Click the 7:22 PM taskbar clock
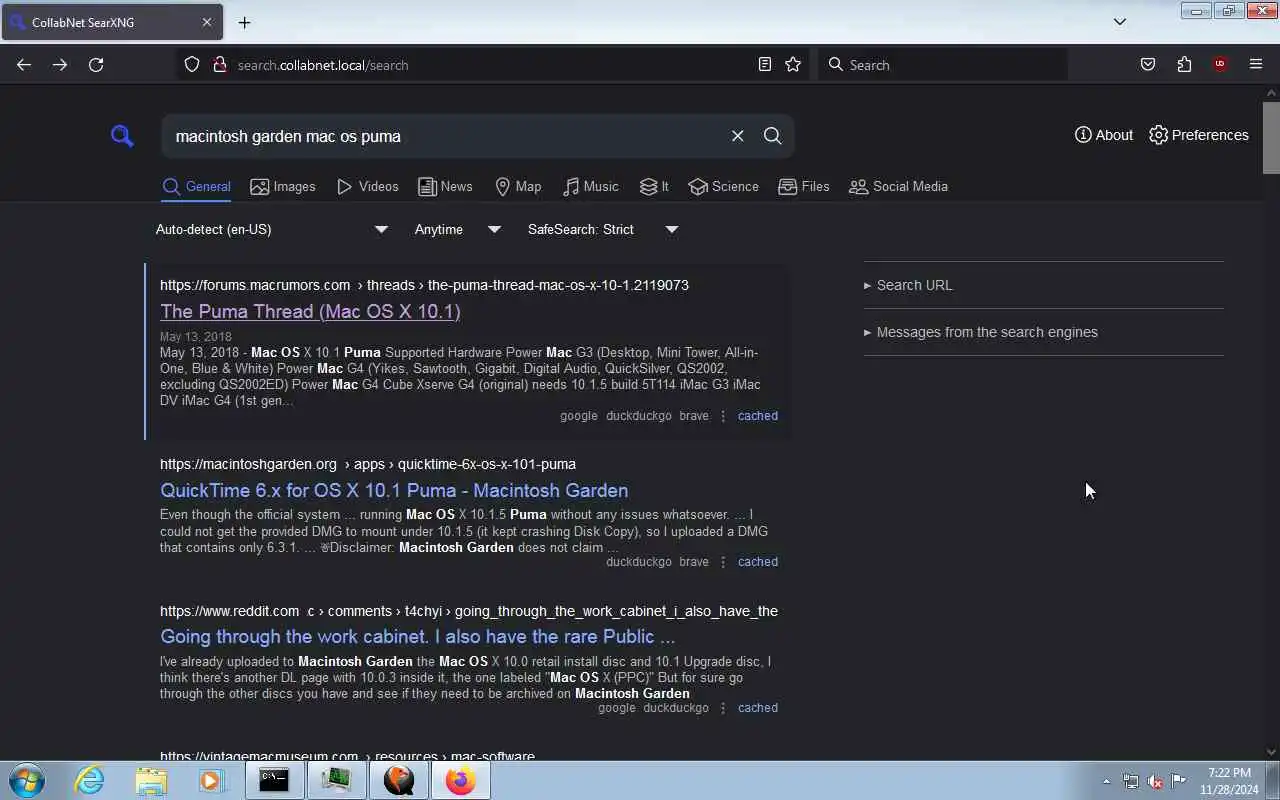 (x=1229, y=781)
